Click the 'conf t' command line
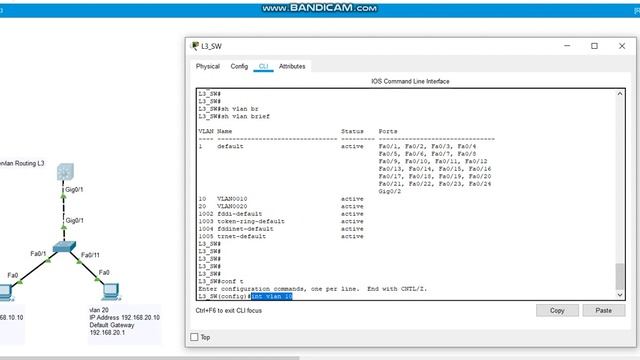The height and width of the screenshot is (360, 640). (x=221, y=281)
